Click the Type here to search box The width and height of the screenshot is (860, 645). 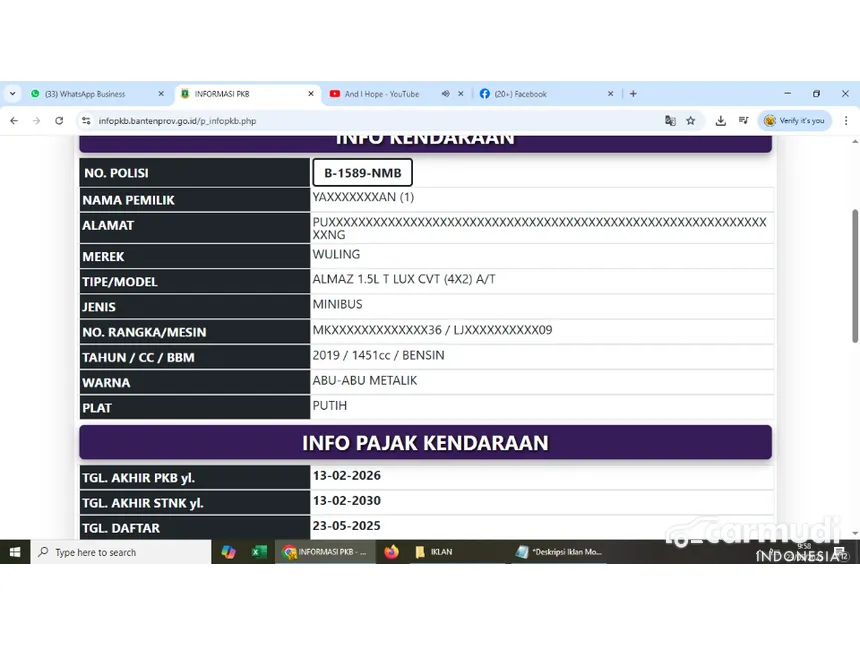pos(121,552)
